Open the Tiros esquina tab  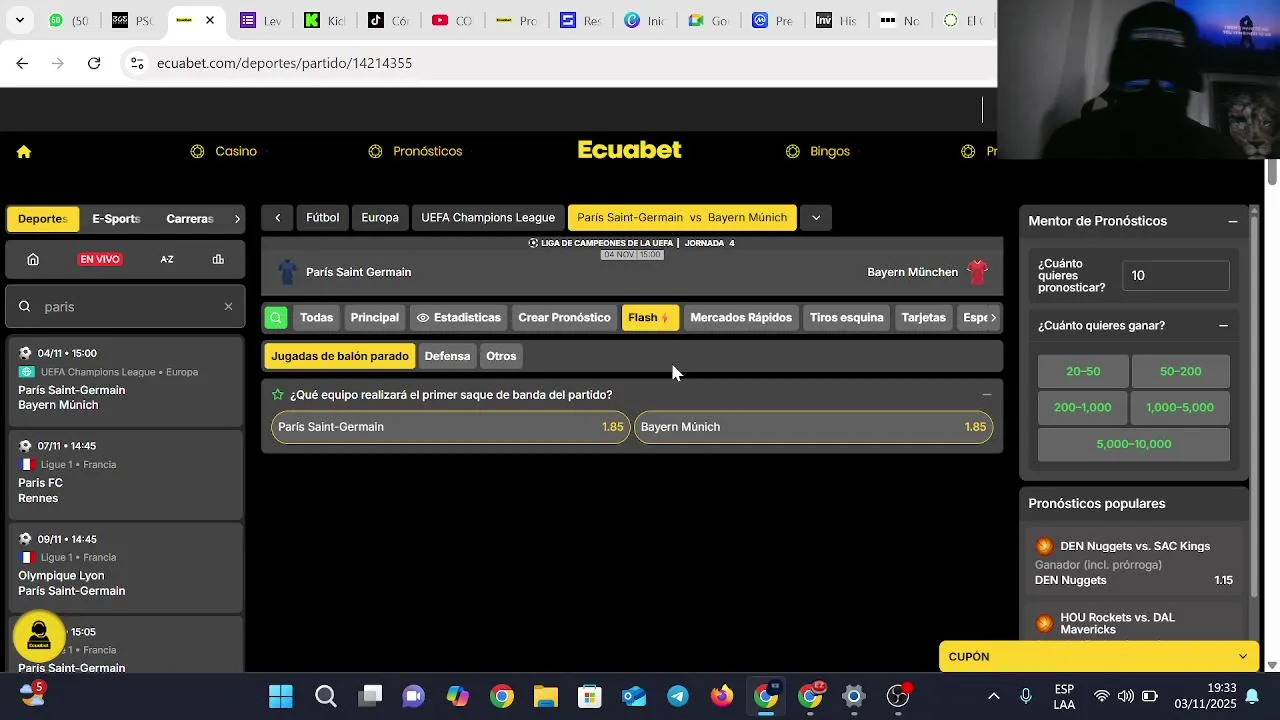[x=847, y=318]
